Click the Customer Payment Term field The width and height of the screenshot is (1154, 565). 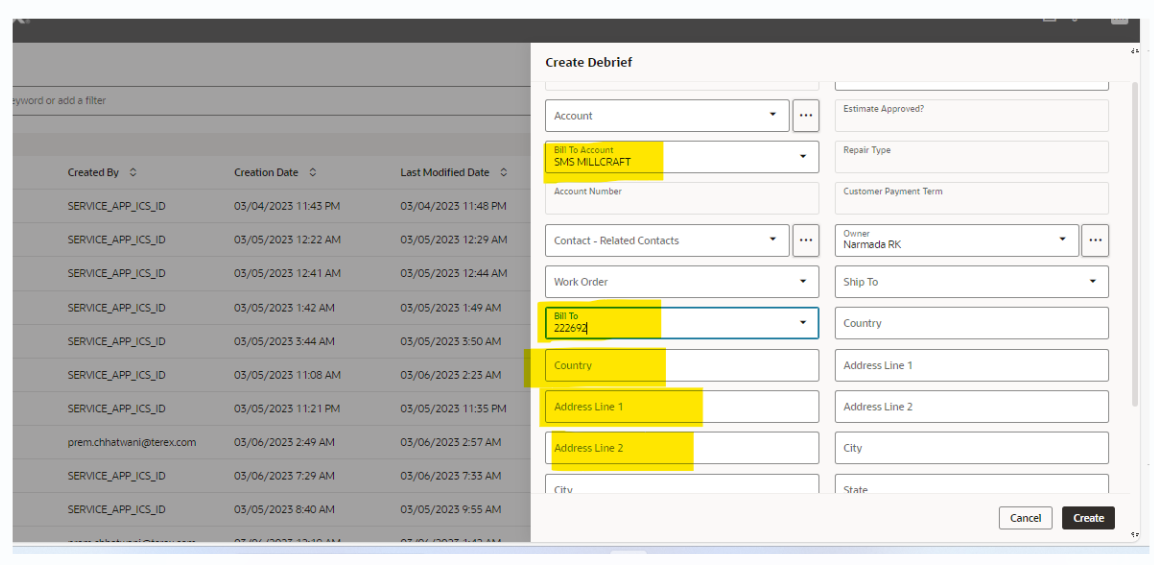click(971, 199)
